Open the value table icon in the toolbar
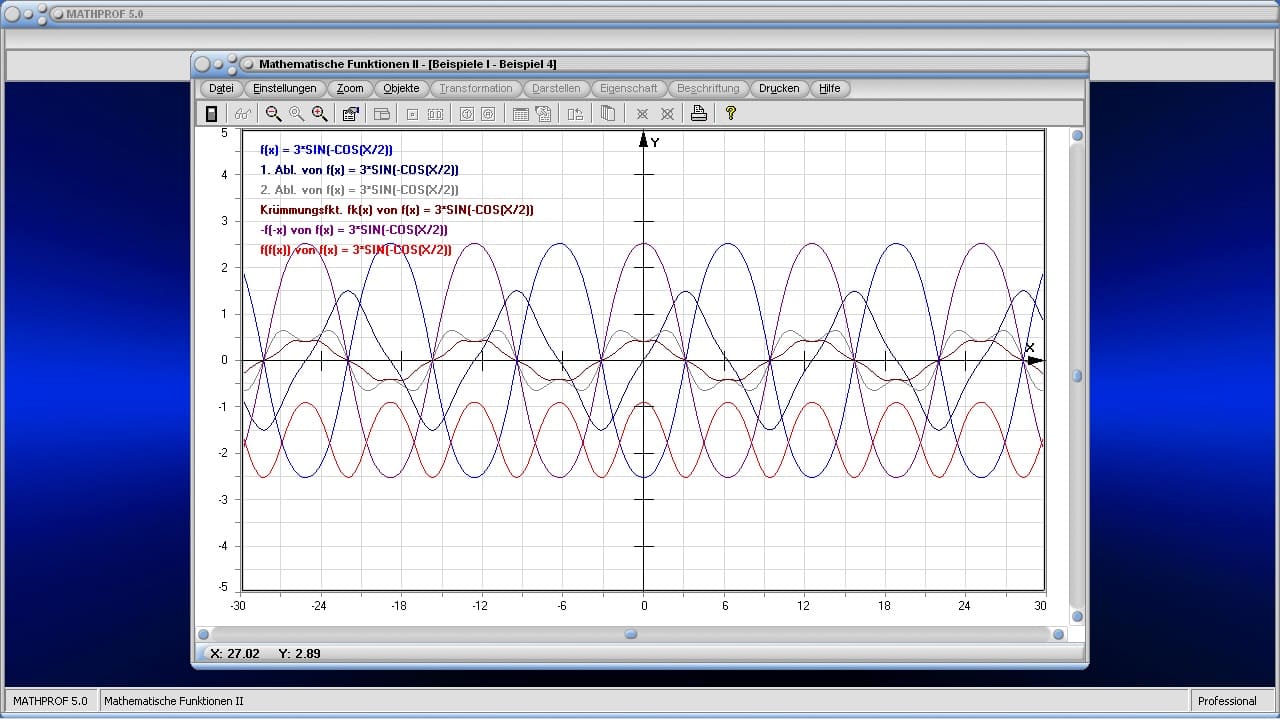1280x720 pixels. 521,114
